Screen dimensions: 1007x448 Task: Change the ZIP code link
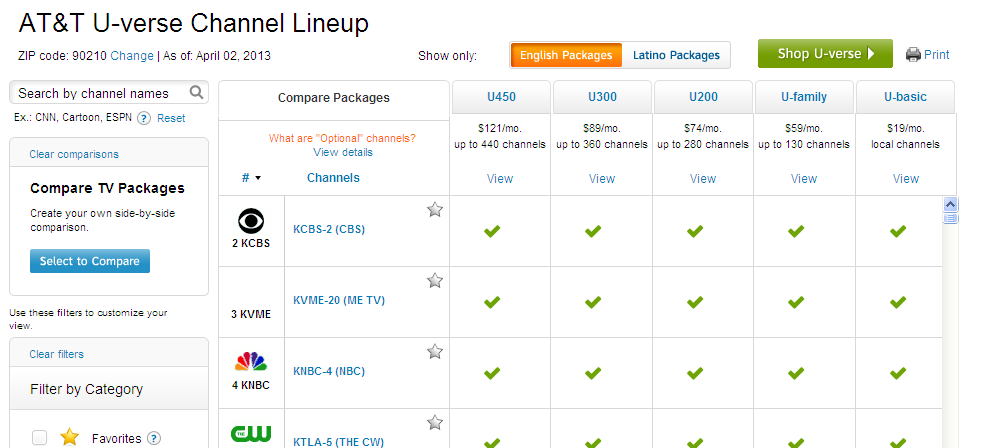pos(132,56)
